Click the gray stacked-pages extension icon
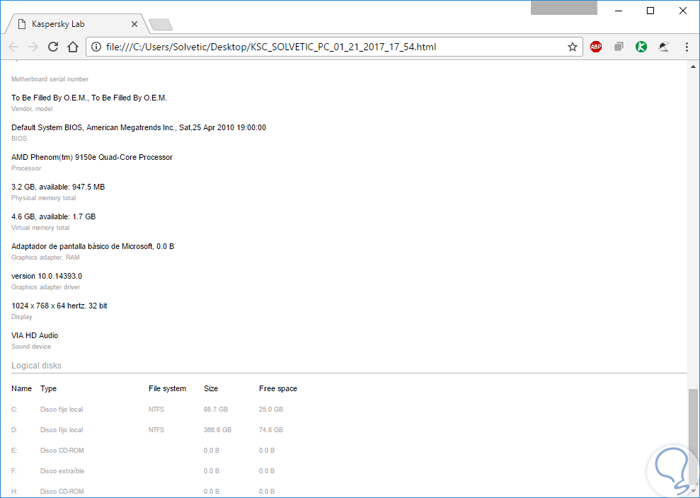This screenshot has width=700, height=498. (x=619, y=47)
